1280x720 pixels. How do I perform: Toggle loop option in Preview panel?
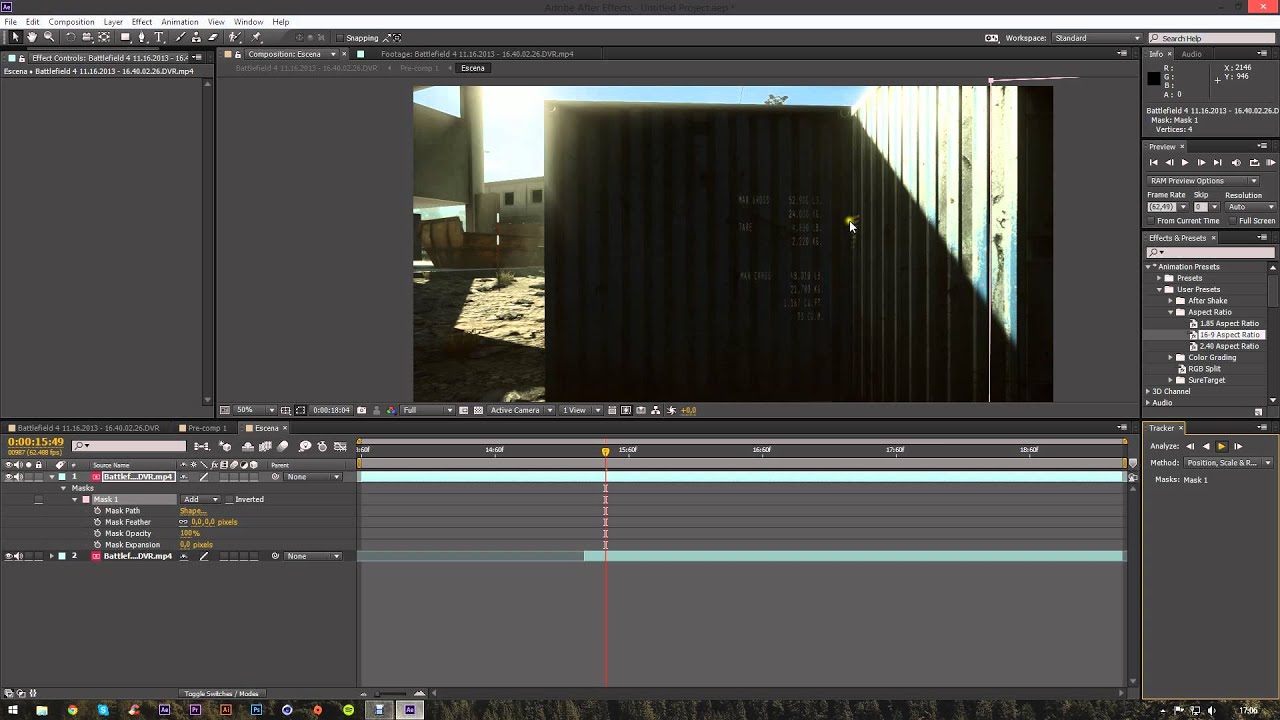pos(1254,162)
